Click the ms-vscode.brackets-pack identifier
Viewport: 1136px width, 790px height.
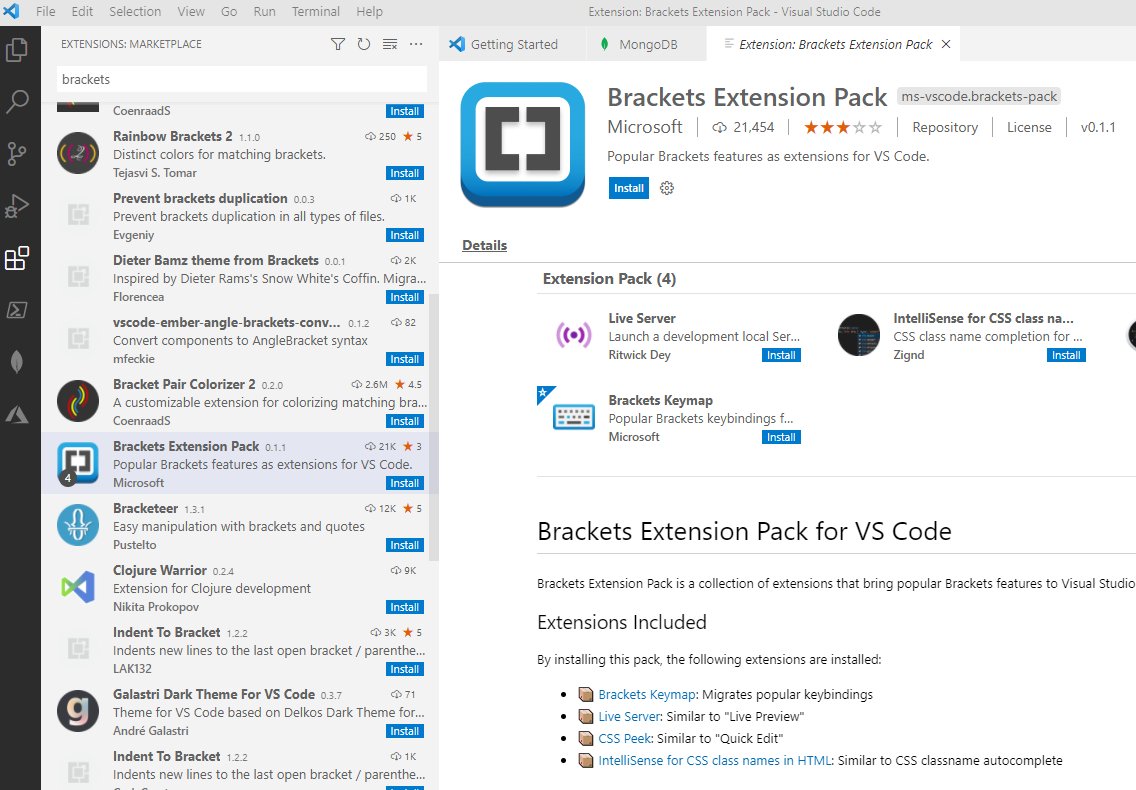(x=979, y=96)
